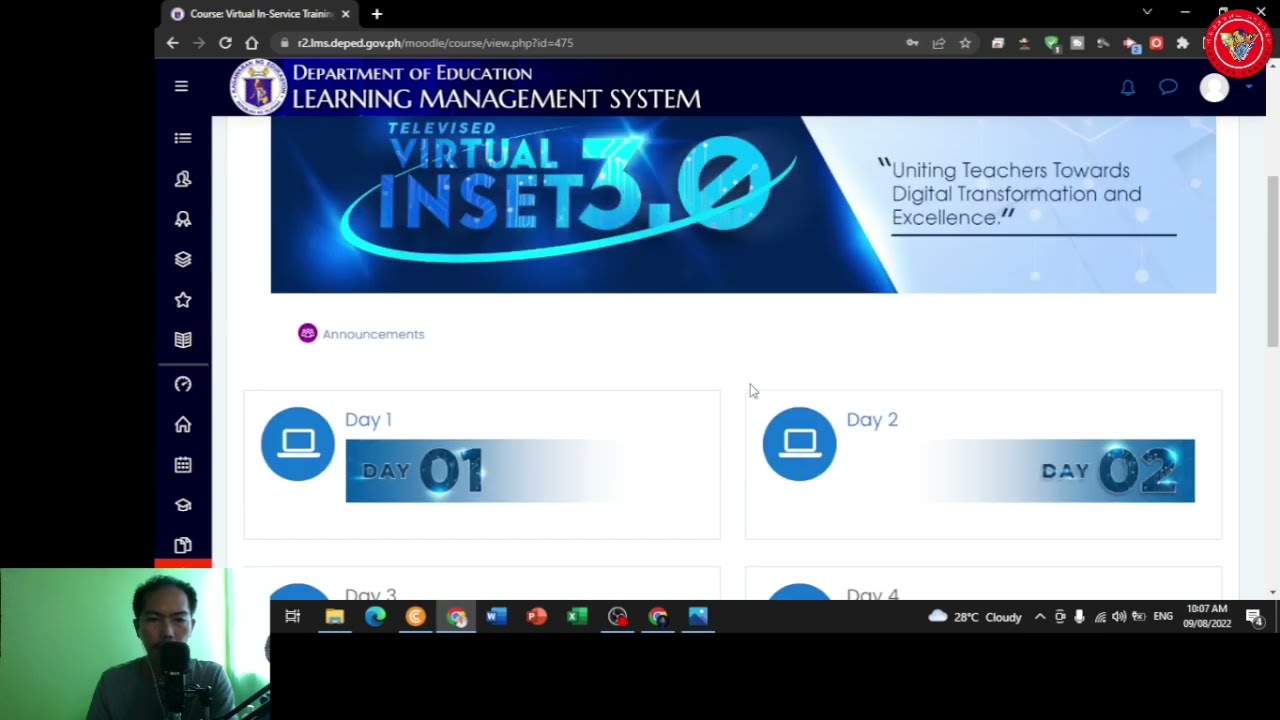
Task: Open the user profile avatar menu
Action: click(x=1214, y=88)
